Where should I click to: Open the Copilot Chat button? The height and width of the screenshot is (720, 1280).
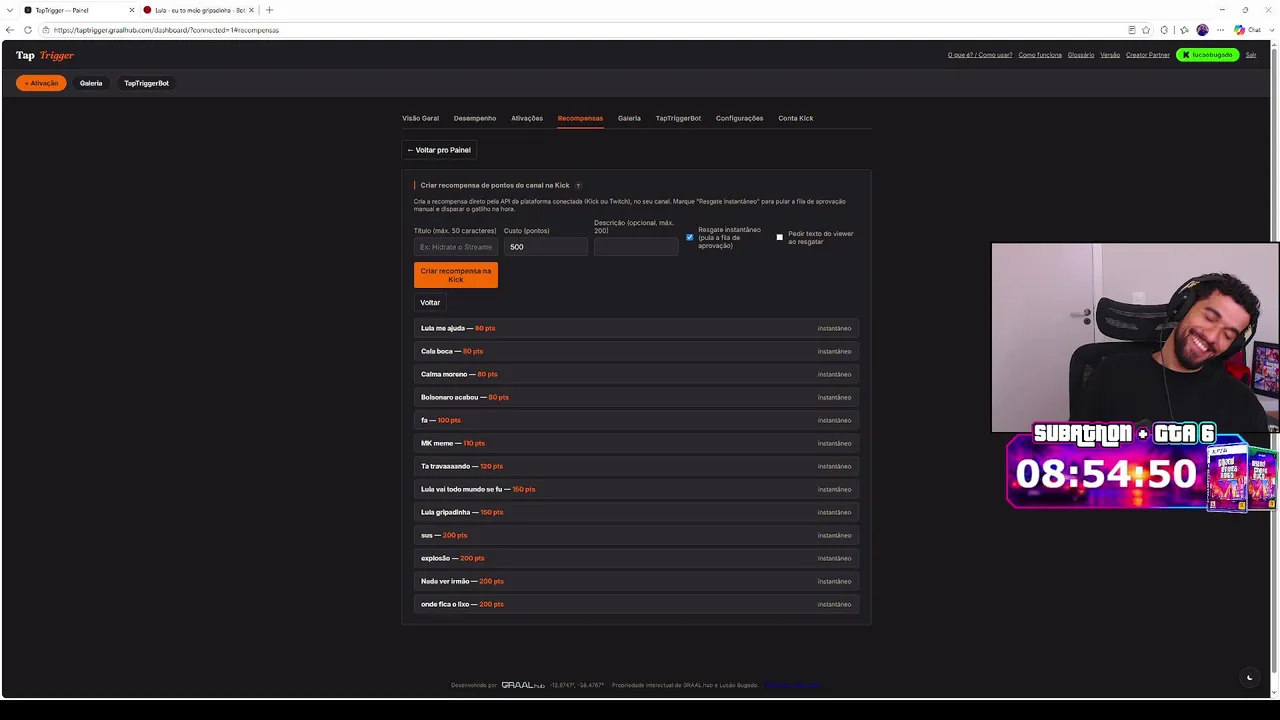(x=1247, y=30)
